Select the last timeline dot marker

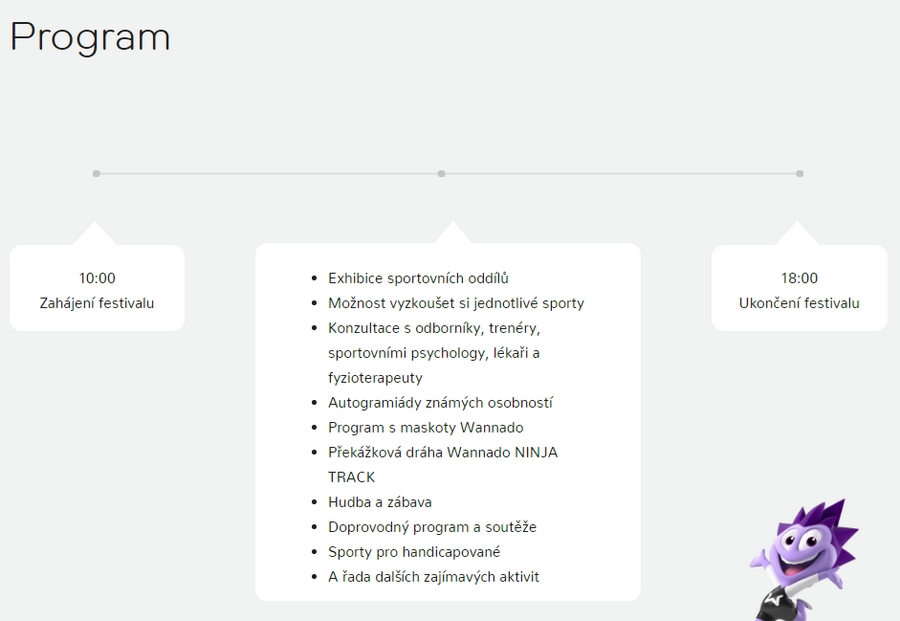tap(800, 173)
